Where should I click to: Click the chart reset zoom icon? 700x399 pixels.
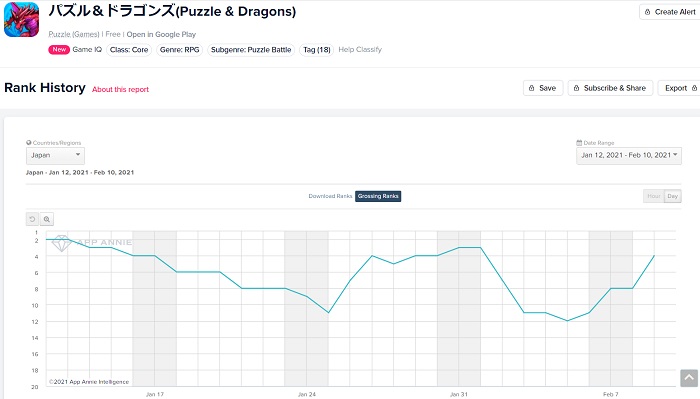click(x=32, y=219)
